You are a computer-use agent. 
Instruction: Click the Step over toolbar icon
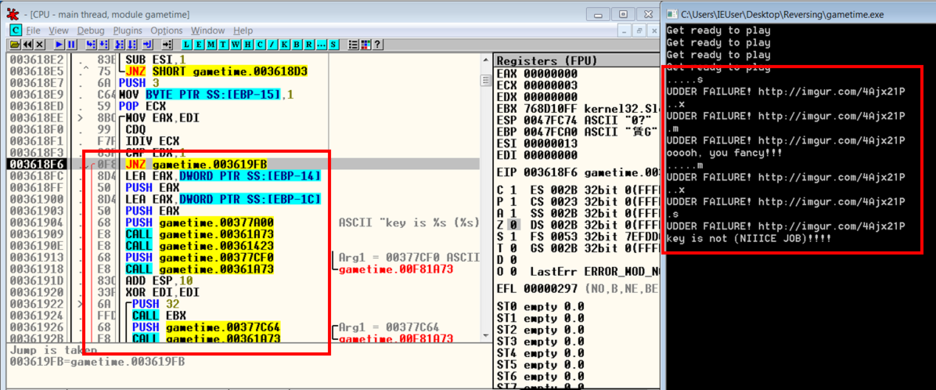[103, 44]
